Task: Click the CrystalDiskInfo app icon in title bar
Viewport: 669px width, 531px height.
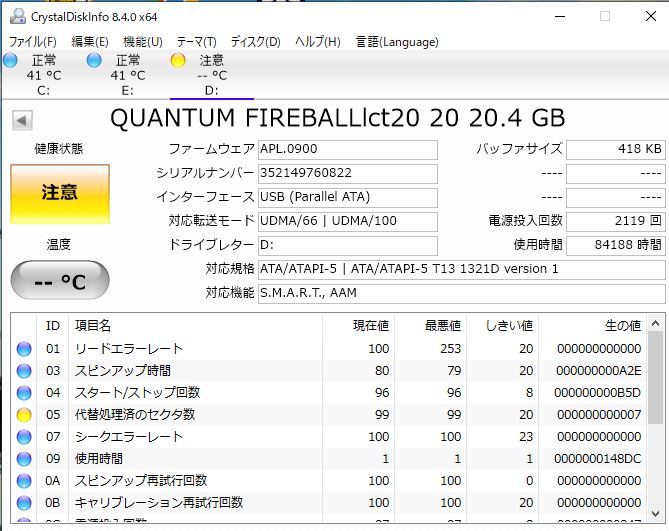Action: click(x=17, y=17)
